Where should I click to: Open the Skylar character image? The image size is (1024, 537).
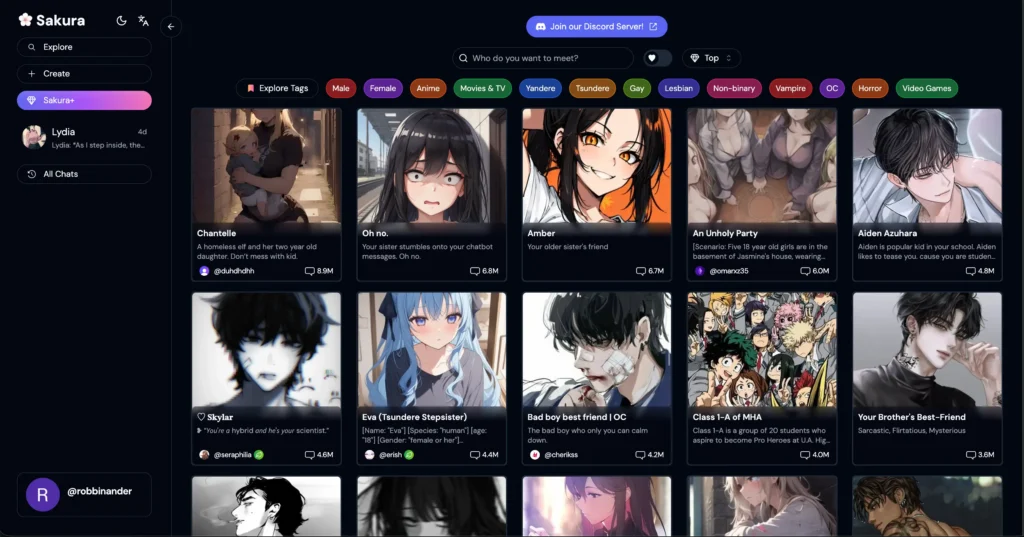pos(266,350)
